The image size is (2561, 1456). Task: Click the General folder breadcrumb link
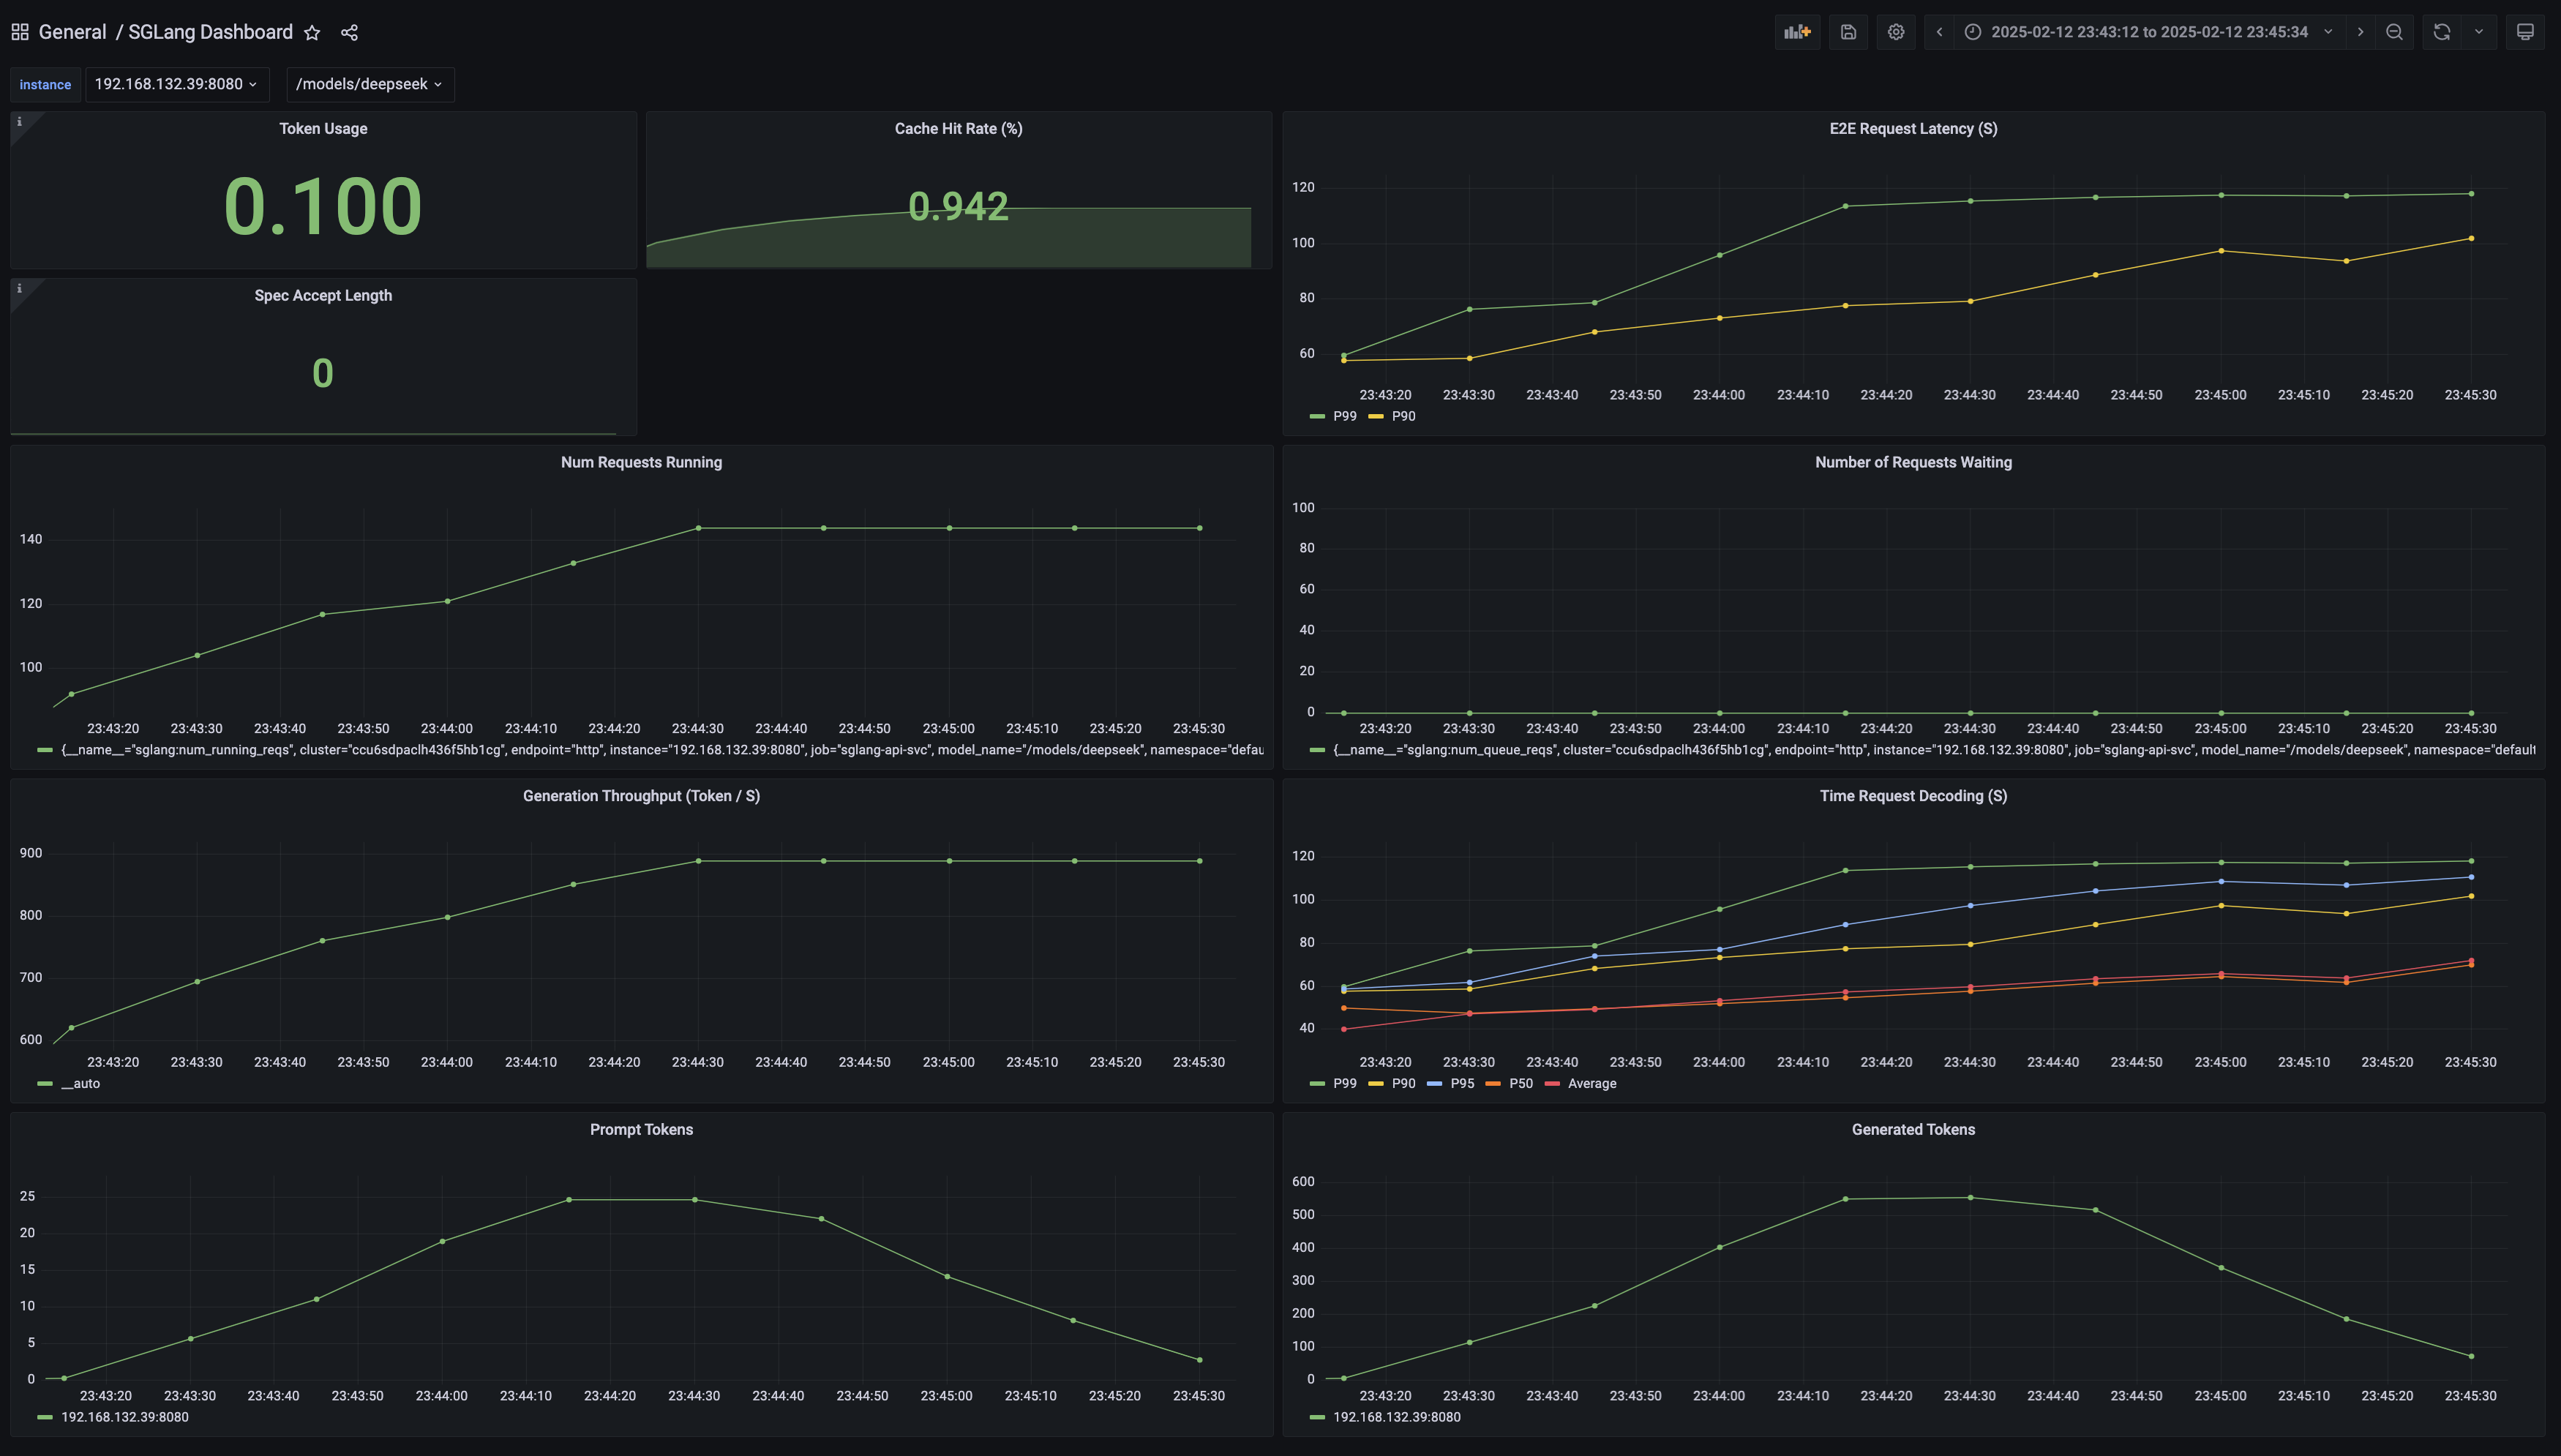click(72, 32)
